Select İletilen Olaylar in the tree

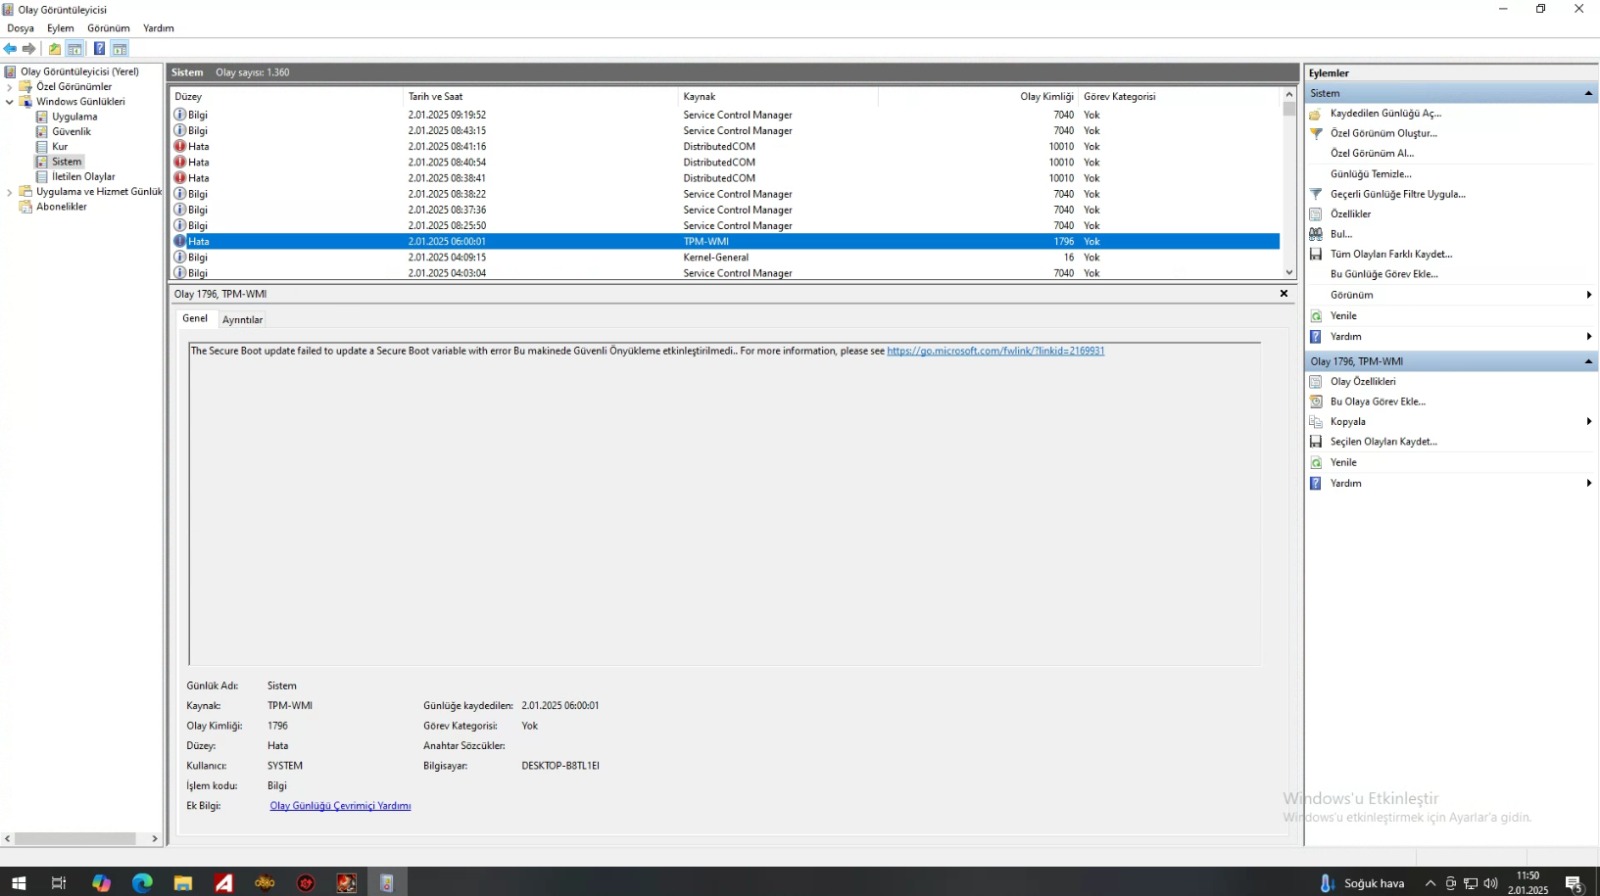[x=83, y=177]
